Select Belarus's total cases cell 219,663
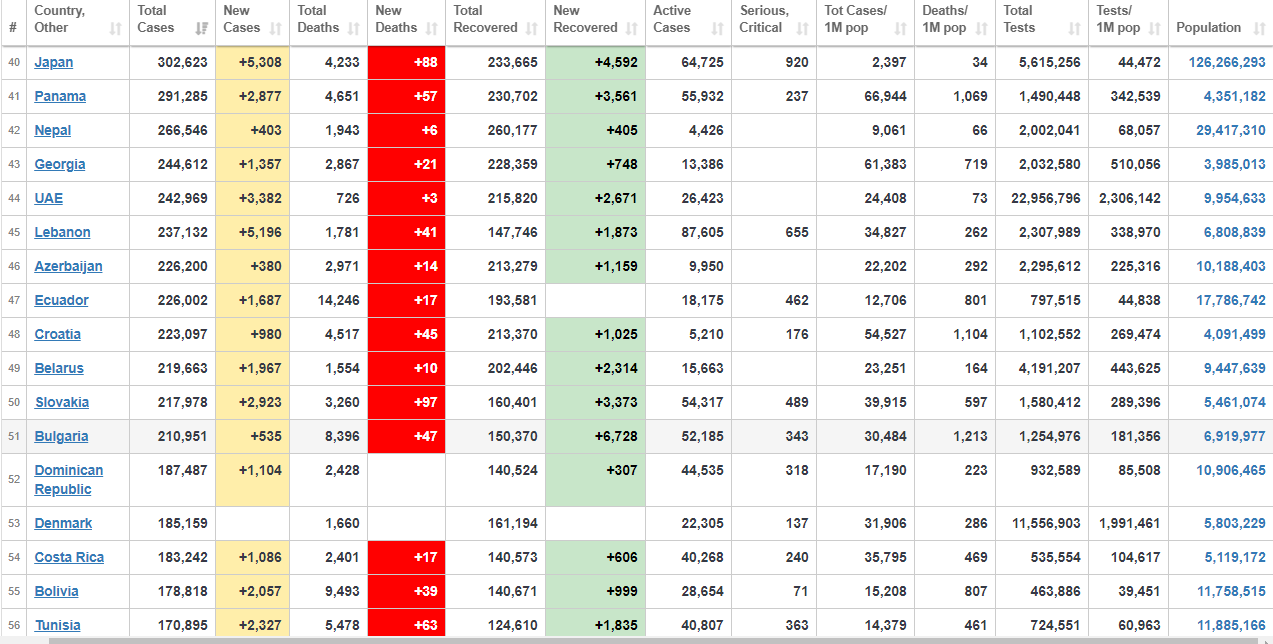The height and width of the screenshot is (644, 1273). tap(172, 368)
